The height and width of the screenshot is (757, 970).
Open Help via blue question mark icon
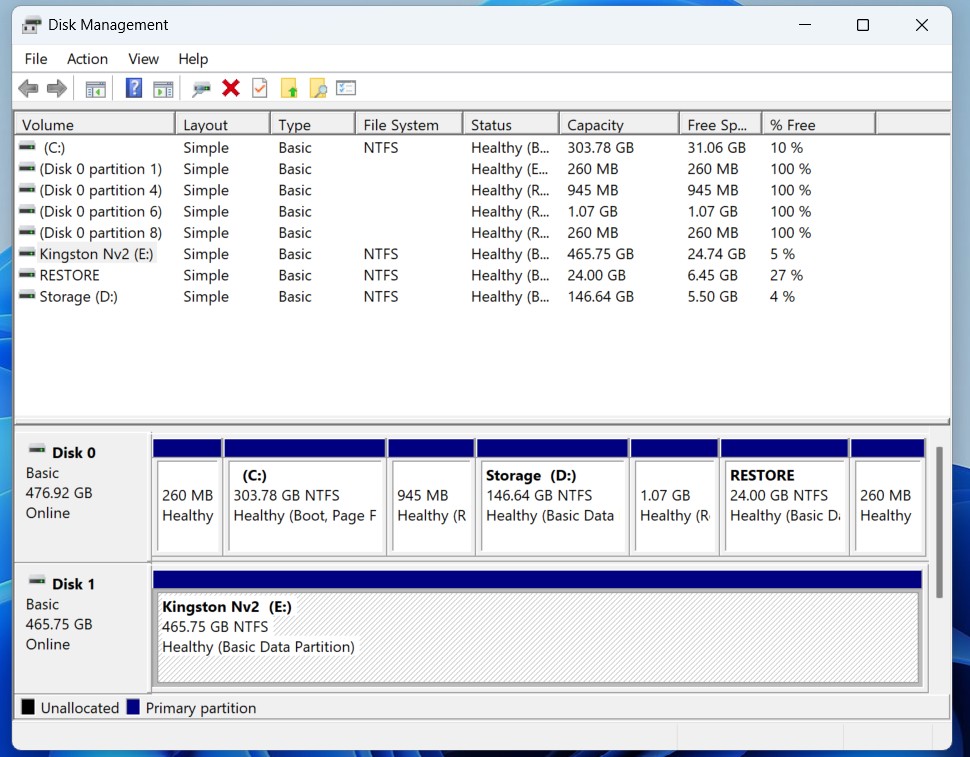[x=133, y=89]
